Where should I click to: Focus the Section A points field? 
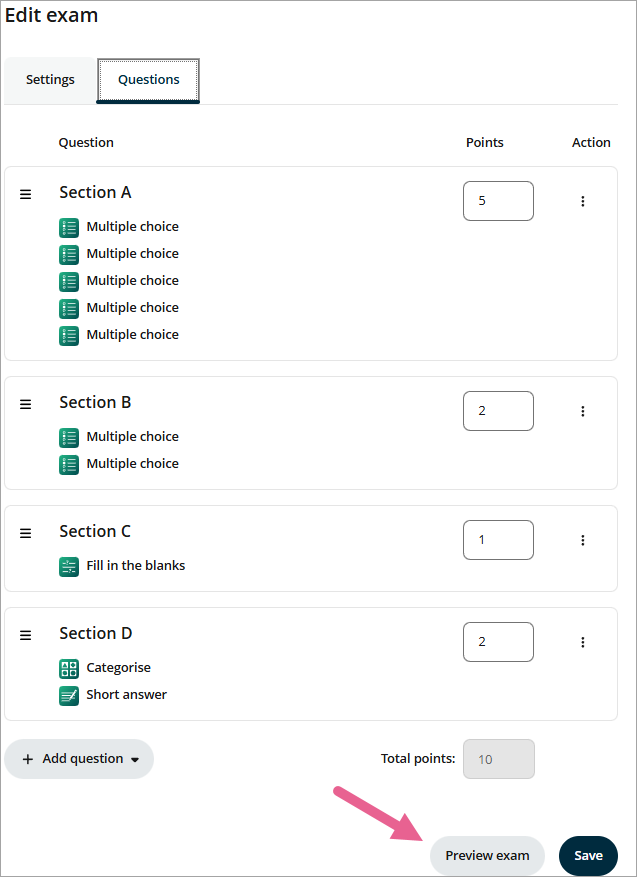[498, 201]
